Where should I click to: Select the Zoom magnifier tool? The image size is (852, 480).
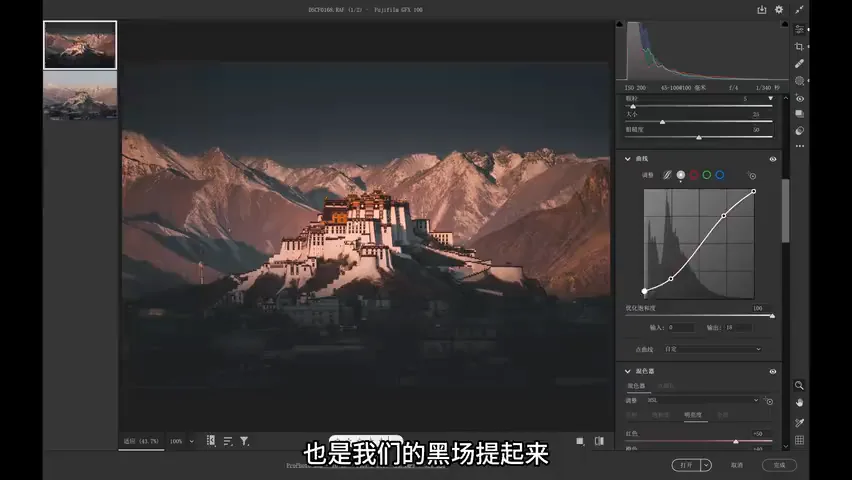(x=799, y=385)
